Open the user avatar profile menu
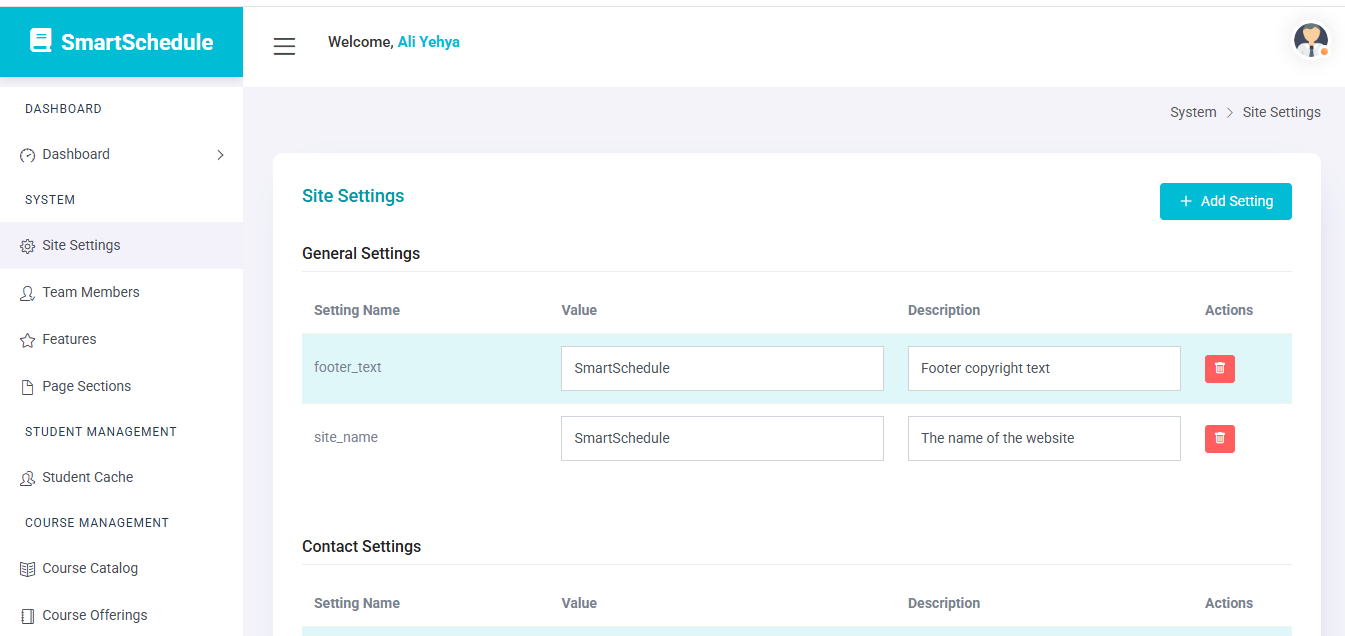The height and width of the screenshot is (636, 1345). point(1310,41)
